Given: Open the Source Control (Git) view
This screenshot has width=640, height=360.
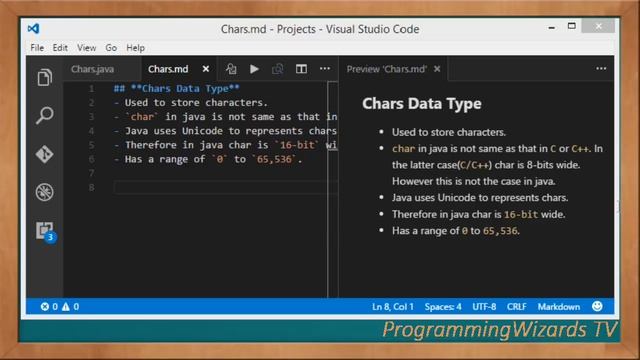Looking at the screenshot, I should pos(44,154).
